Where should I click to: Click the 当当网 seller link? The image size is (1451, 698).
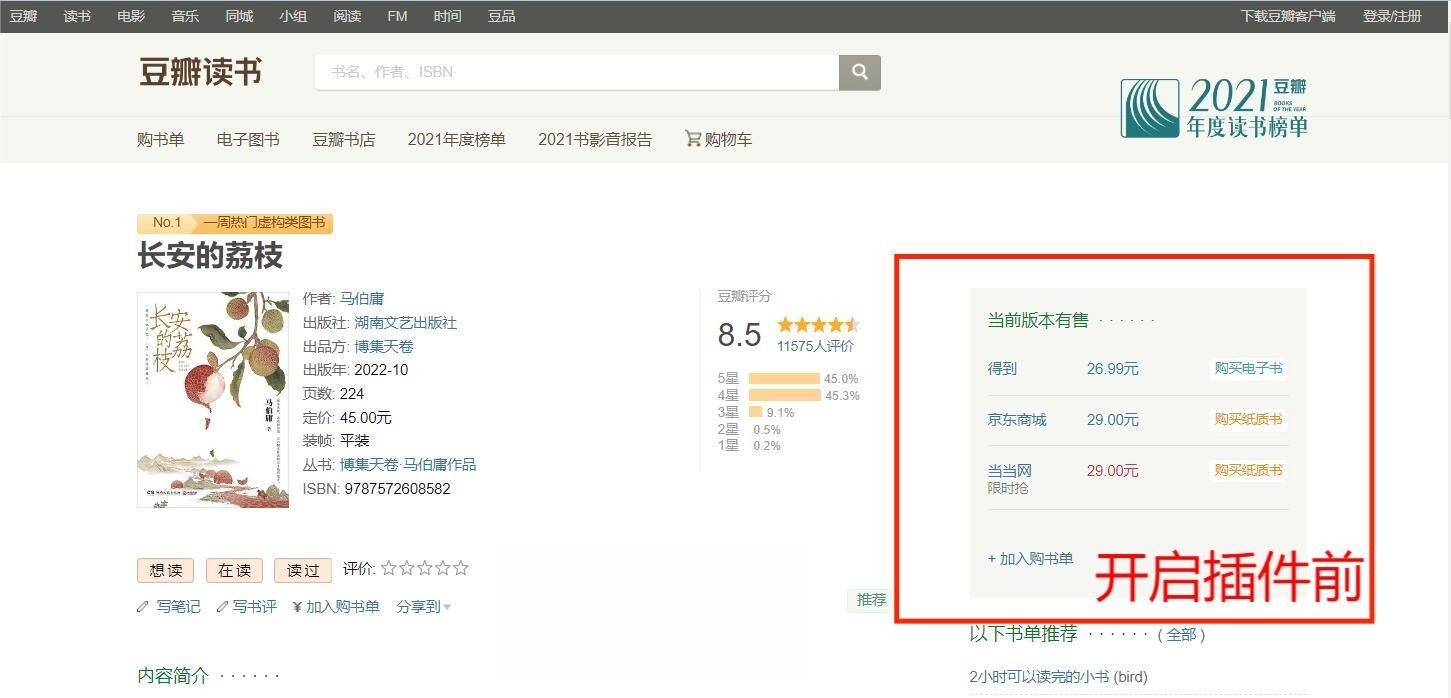click(x=1009, y=470)
